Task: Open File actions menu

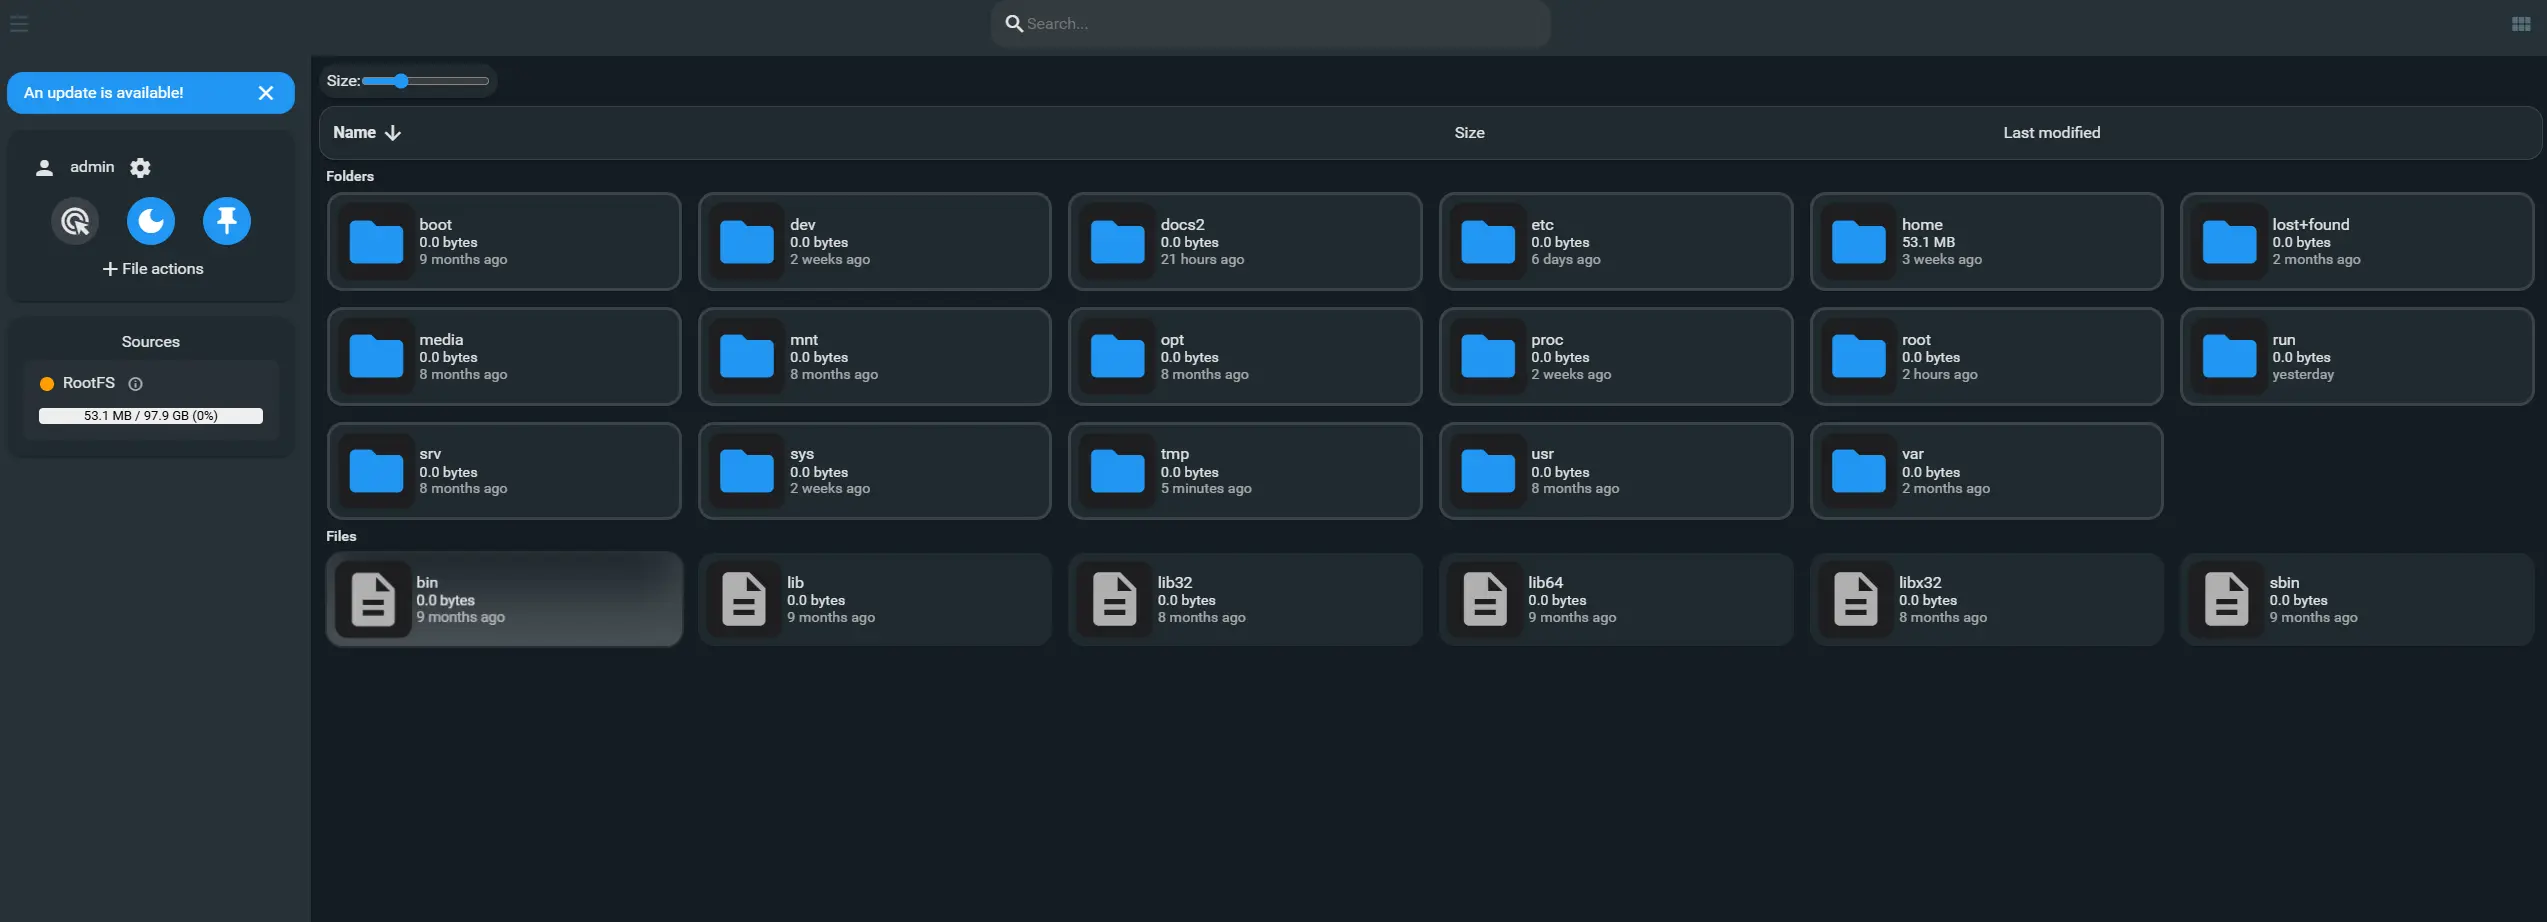Action: 153,269
